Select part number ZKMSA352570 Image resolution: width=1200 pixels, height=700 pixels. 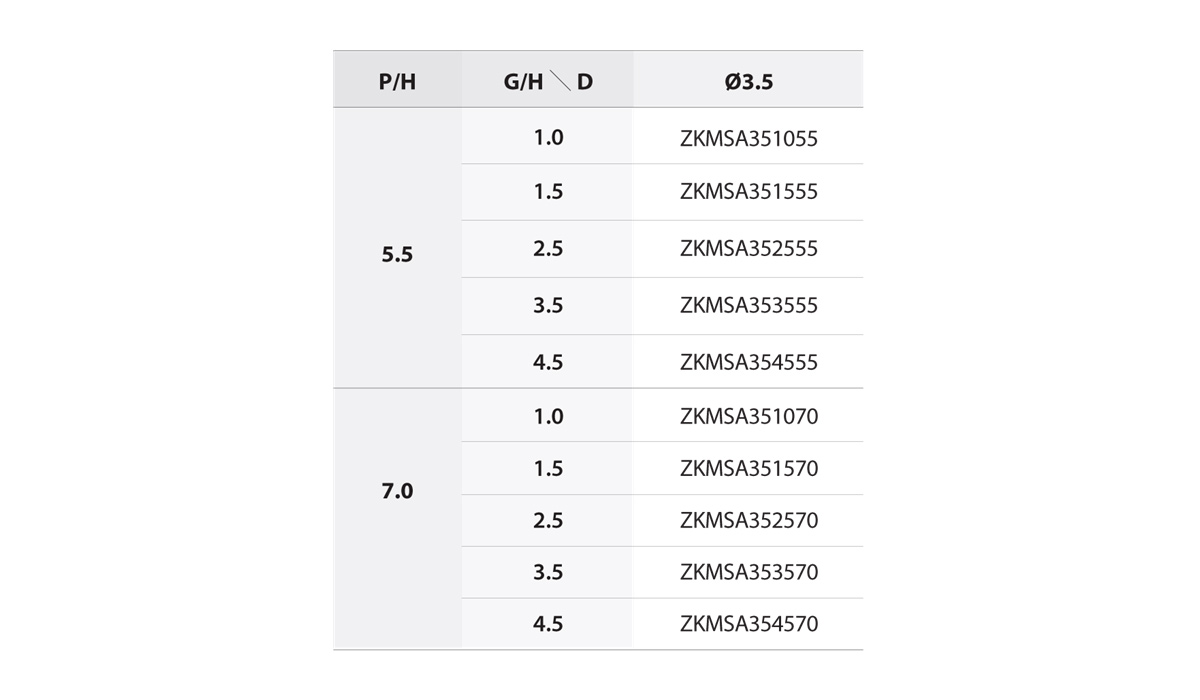coord(748,520)
